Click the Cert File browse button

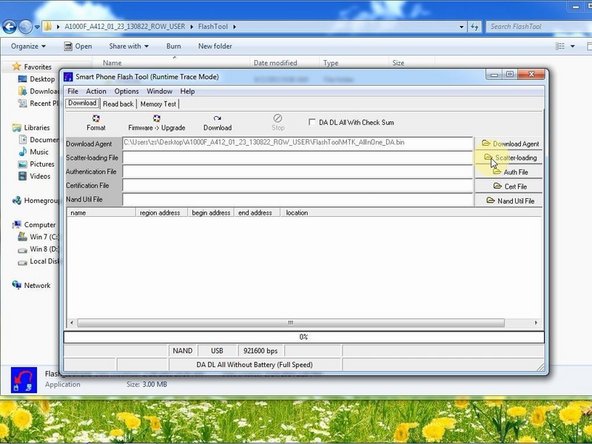tap(509, 186)
